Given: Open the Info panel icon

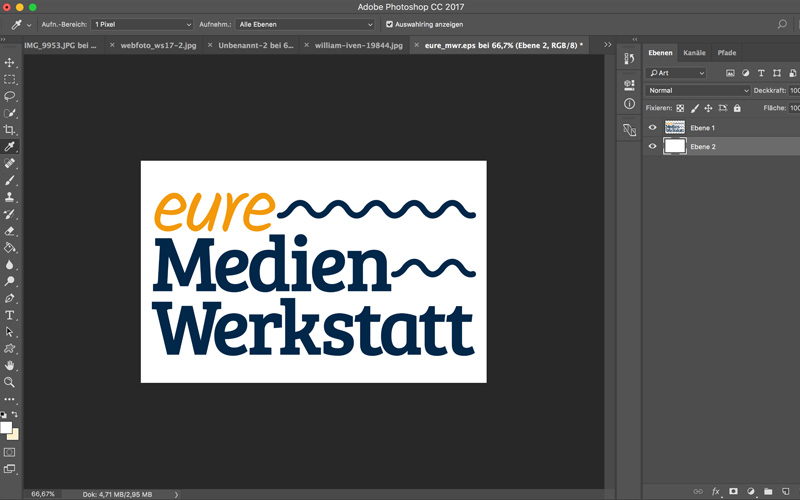Looking at the screenshot, I should (629, 104).
